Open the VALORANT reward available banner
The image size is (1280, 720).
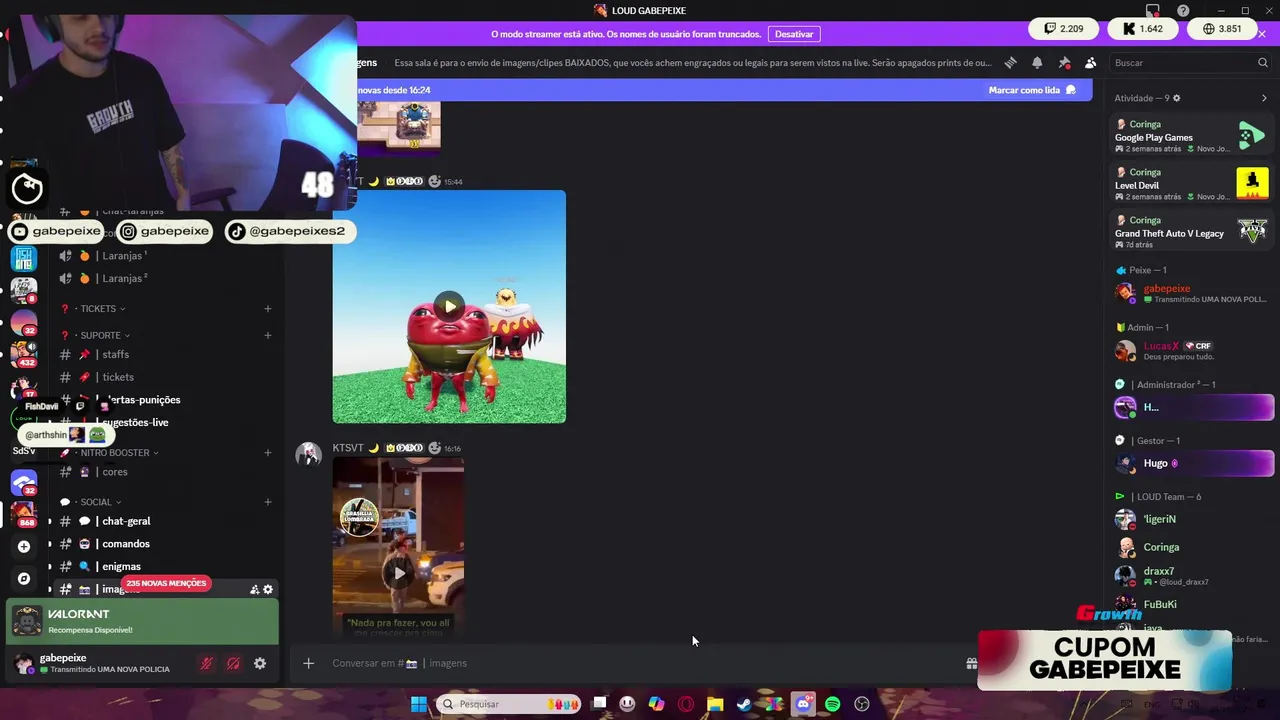pyautogui.click(x=143, y=621)
